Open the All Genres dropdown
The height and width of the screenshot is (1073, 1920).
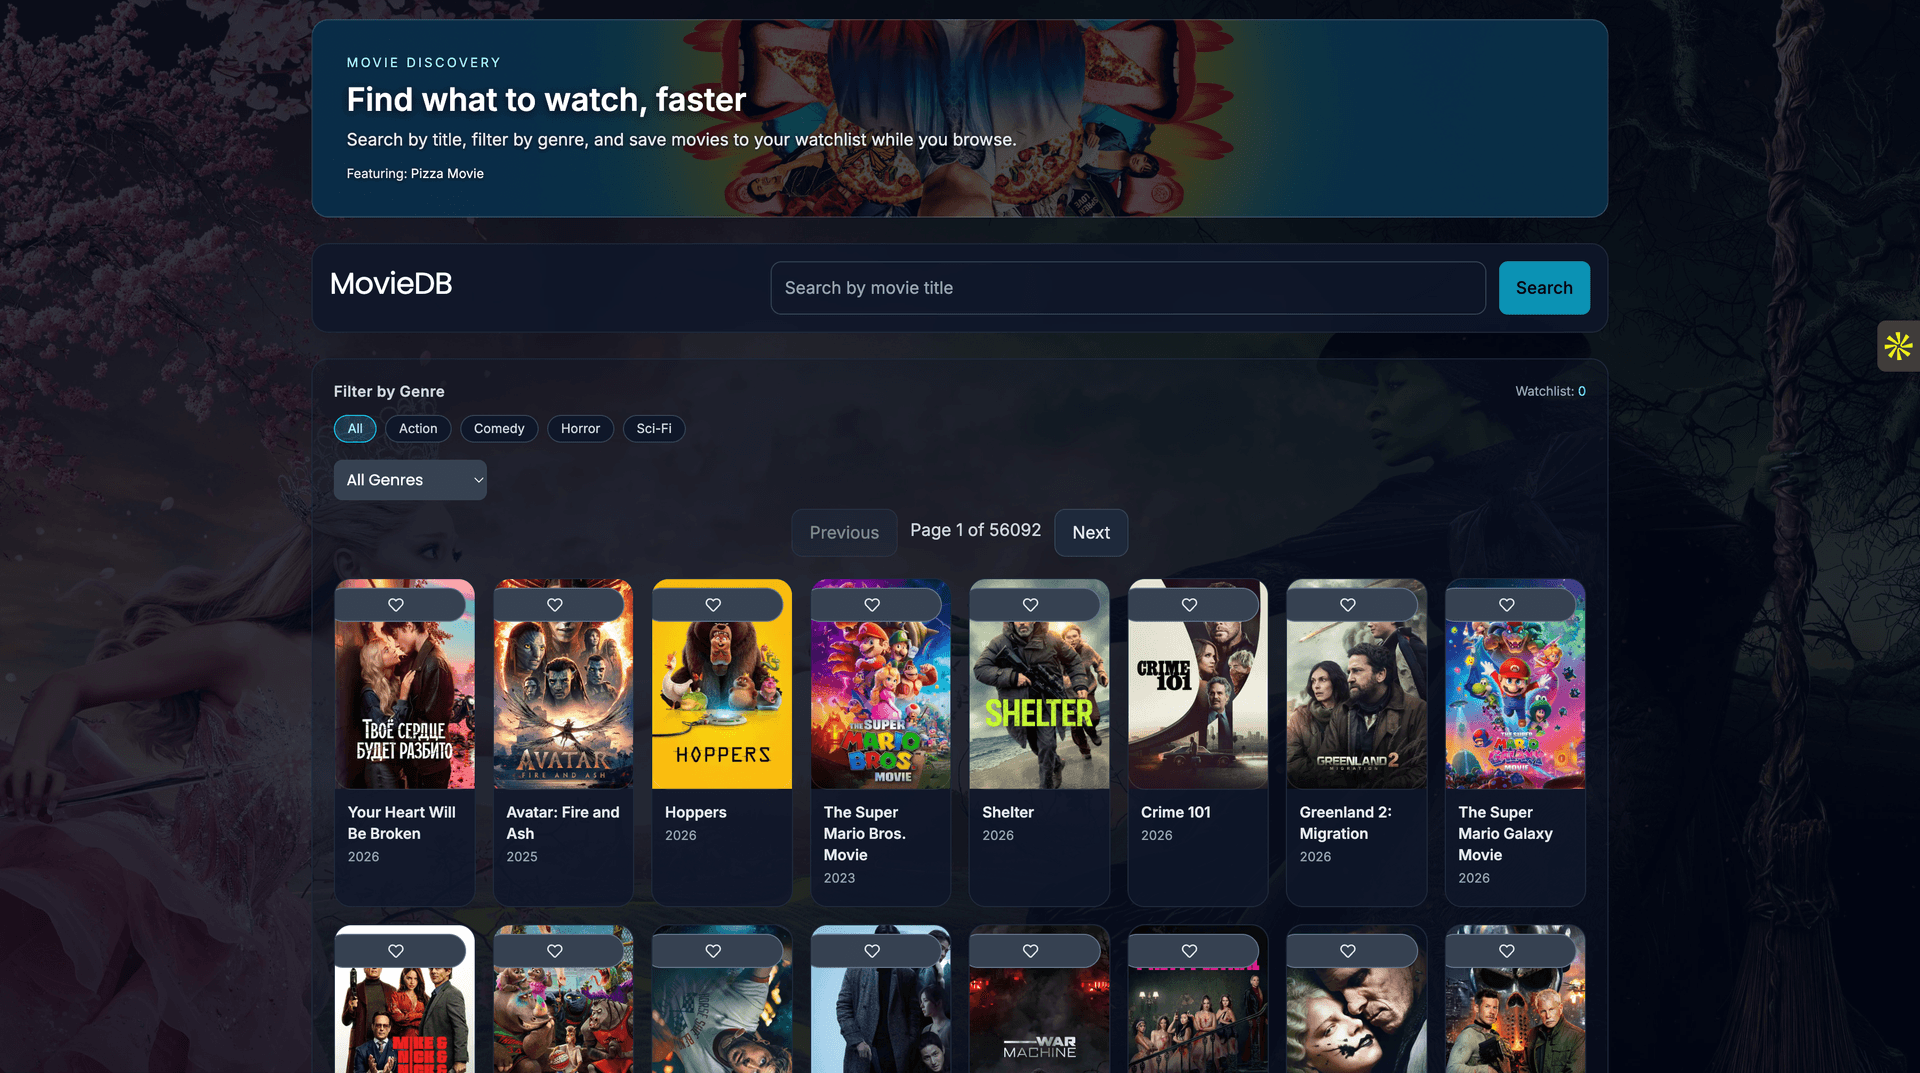[410, 479]
